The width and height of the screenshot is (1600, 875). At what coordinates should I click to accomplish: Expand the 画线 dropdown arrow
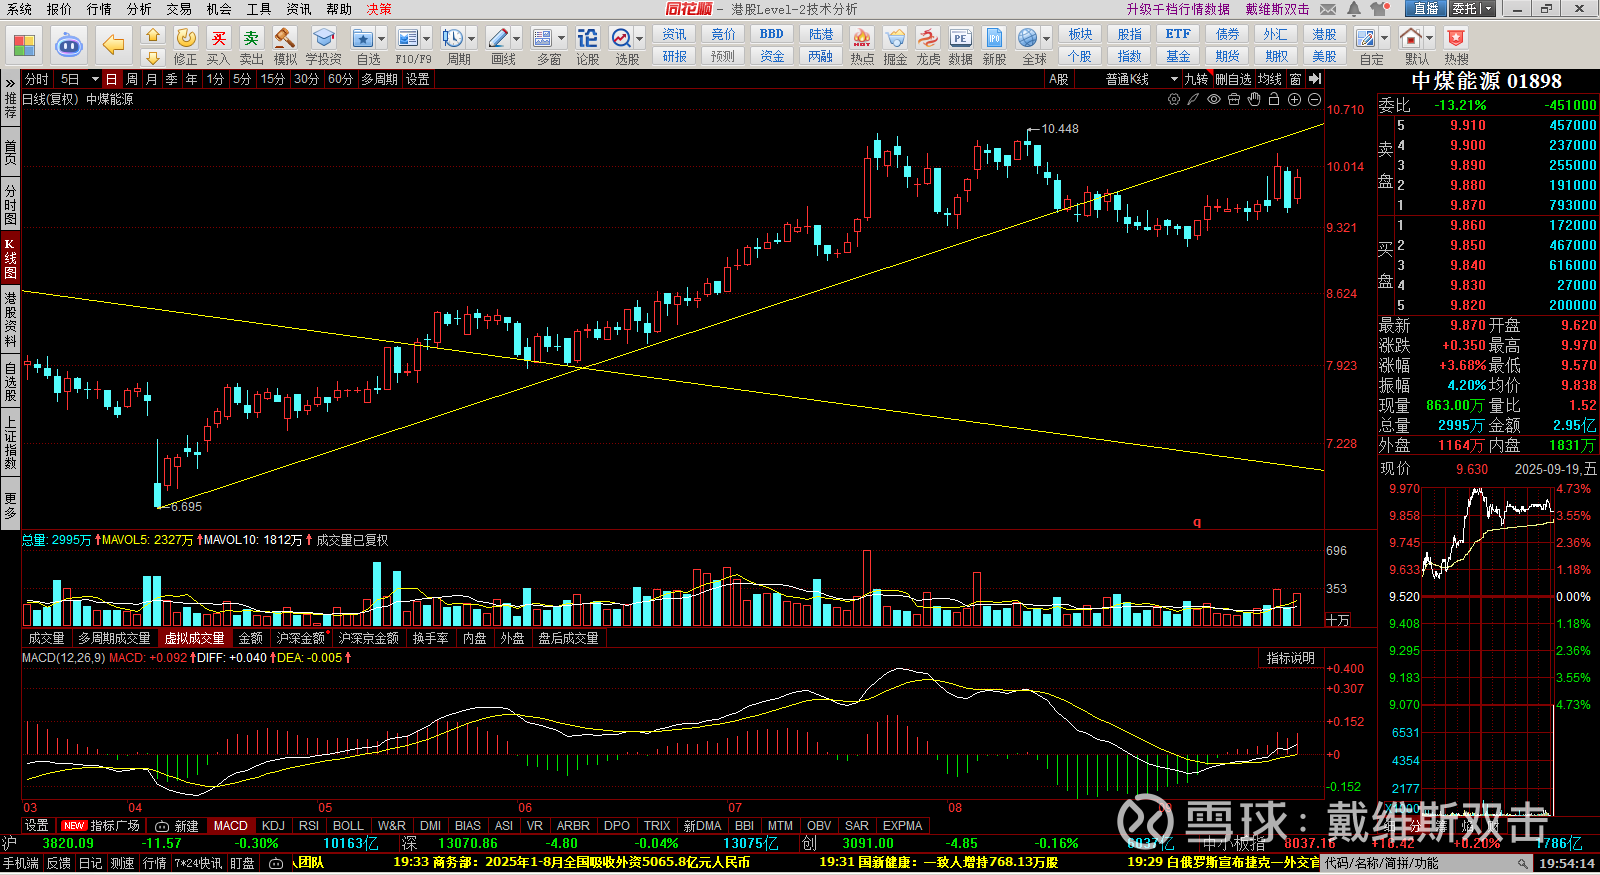tap(517, 39)
